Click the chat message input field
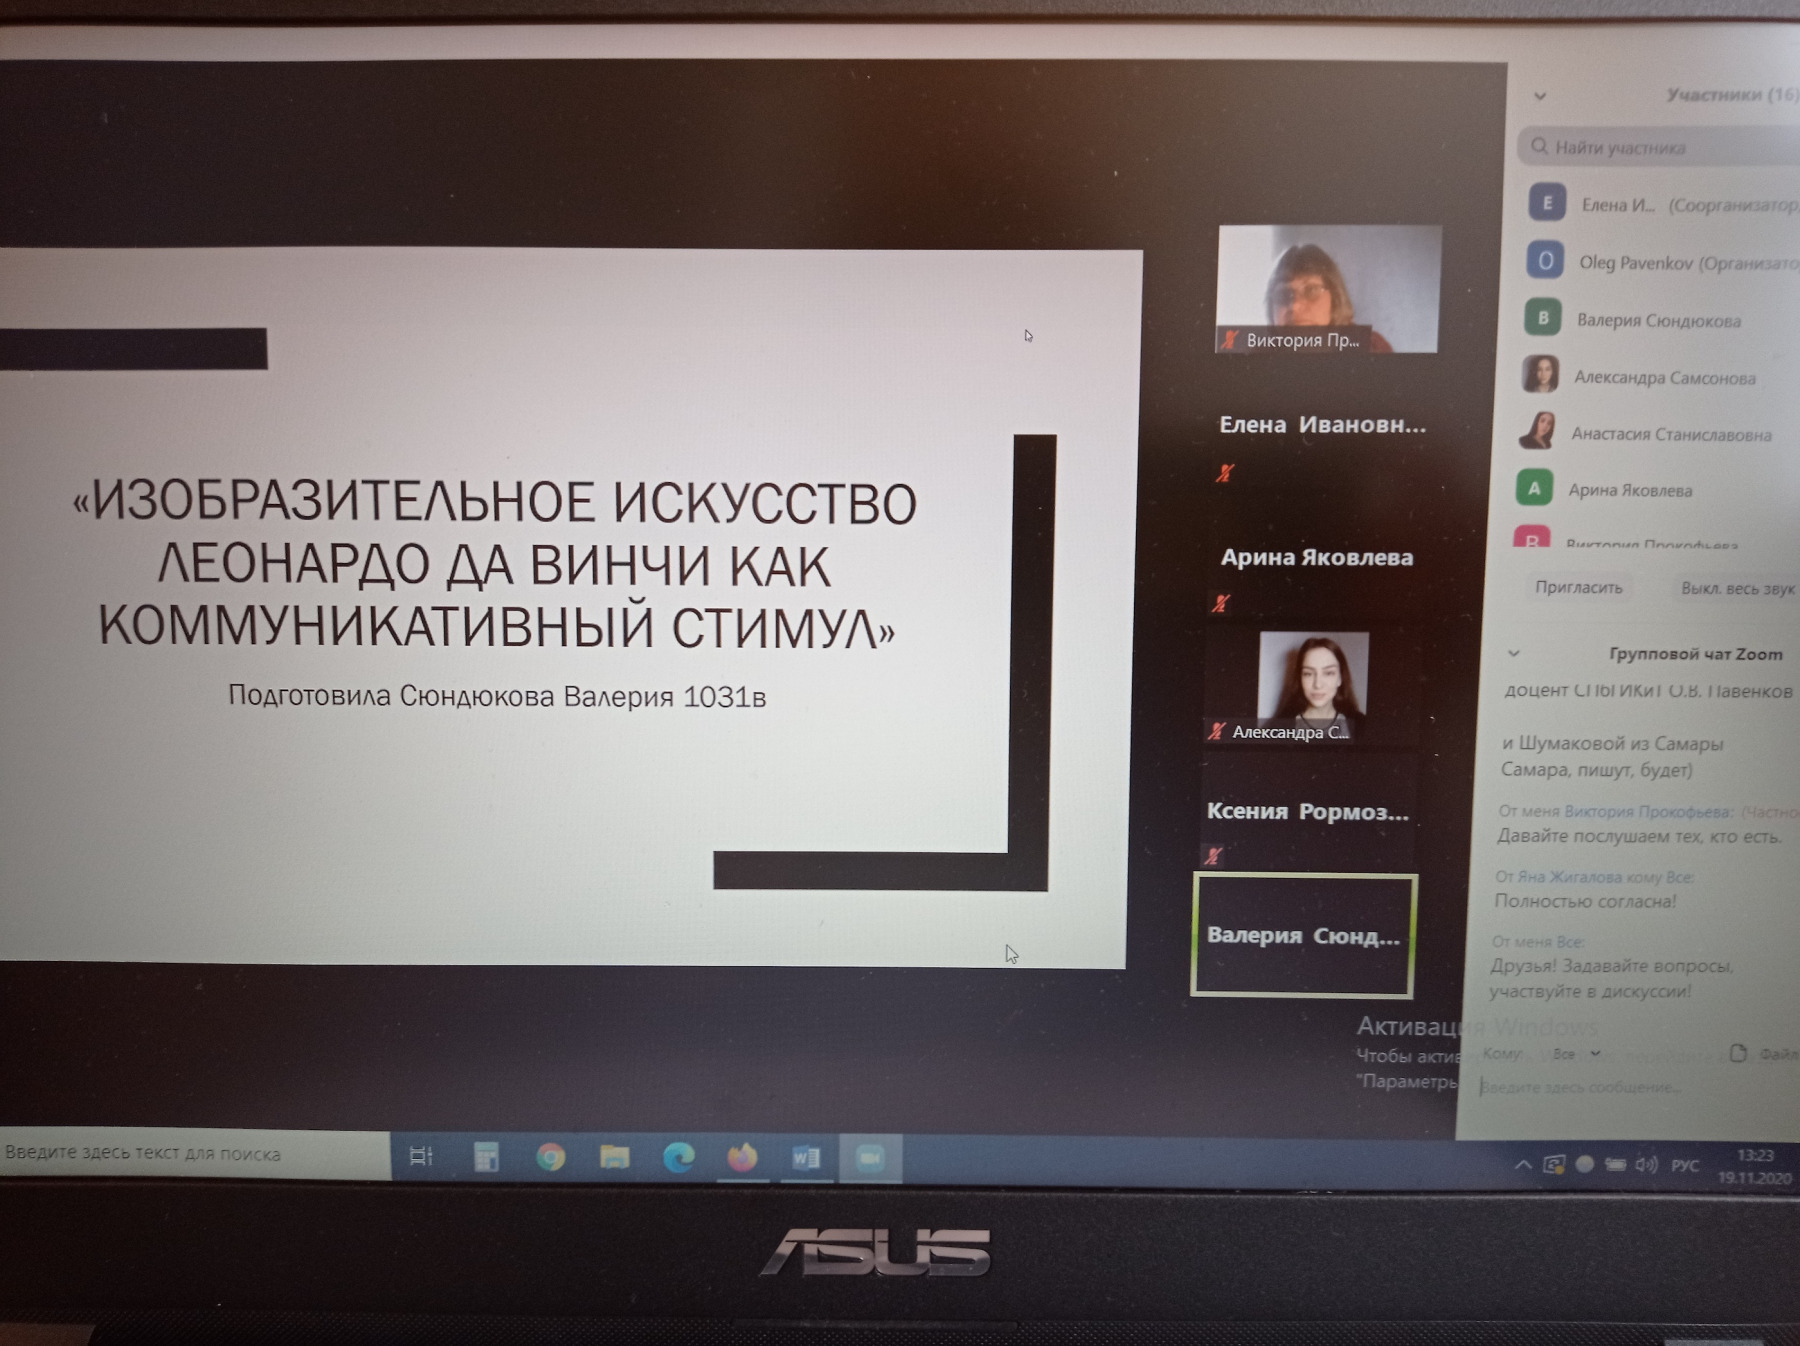This screenshot has height=1346, width=1800. click(x=1638, y=1088)
